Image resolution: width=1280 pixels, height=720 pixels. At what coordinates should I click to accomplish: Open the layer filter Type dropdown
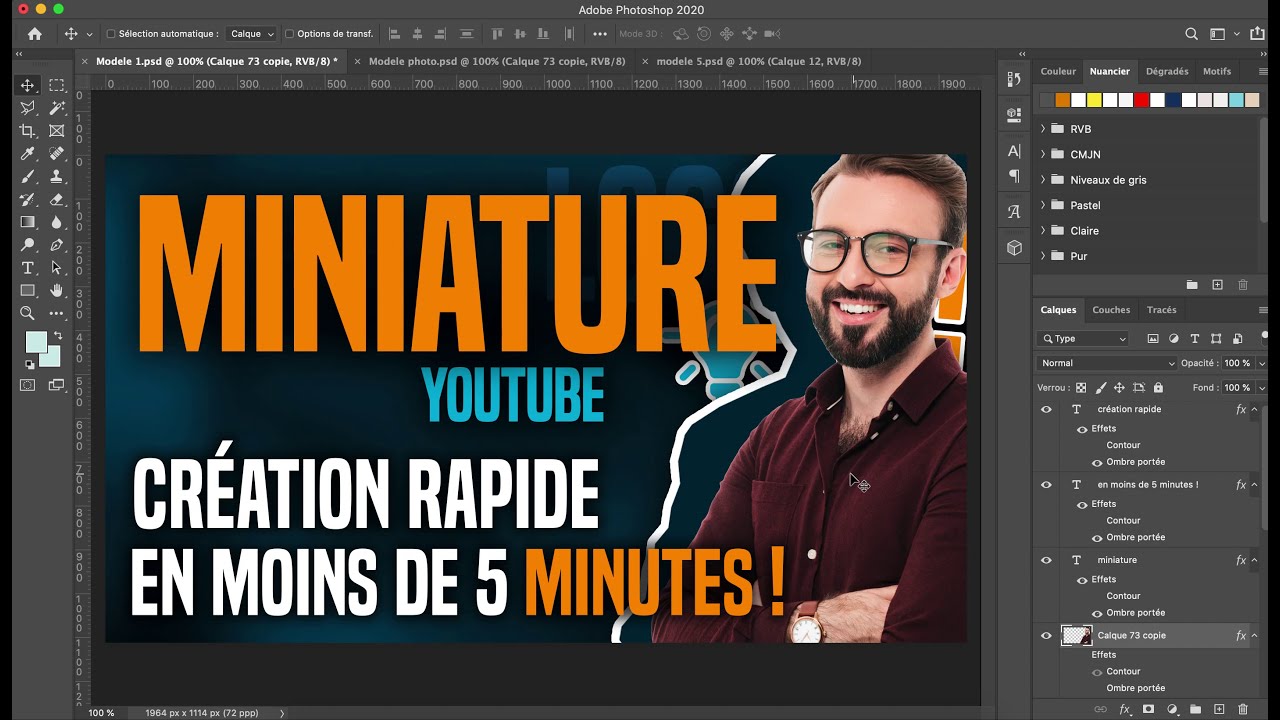pos(1083,339)
